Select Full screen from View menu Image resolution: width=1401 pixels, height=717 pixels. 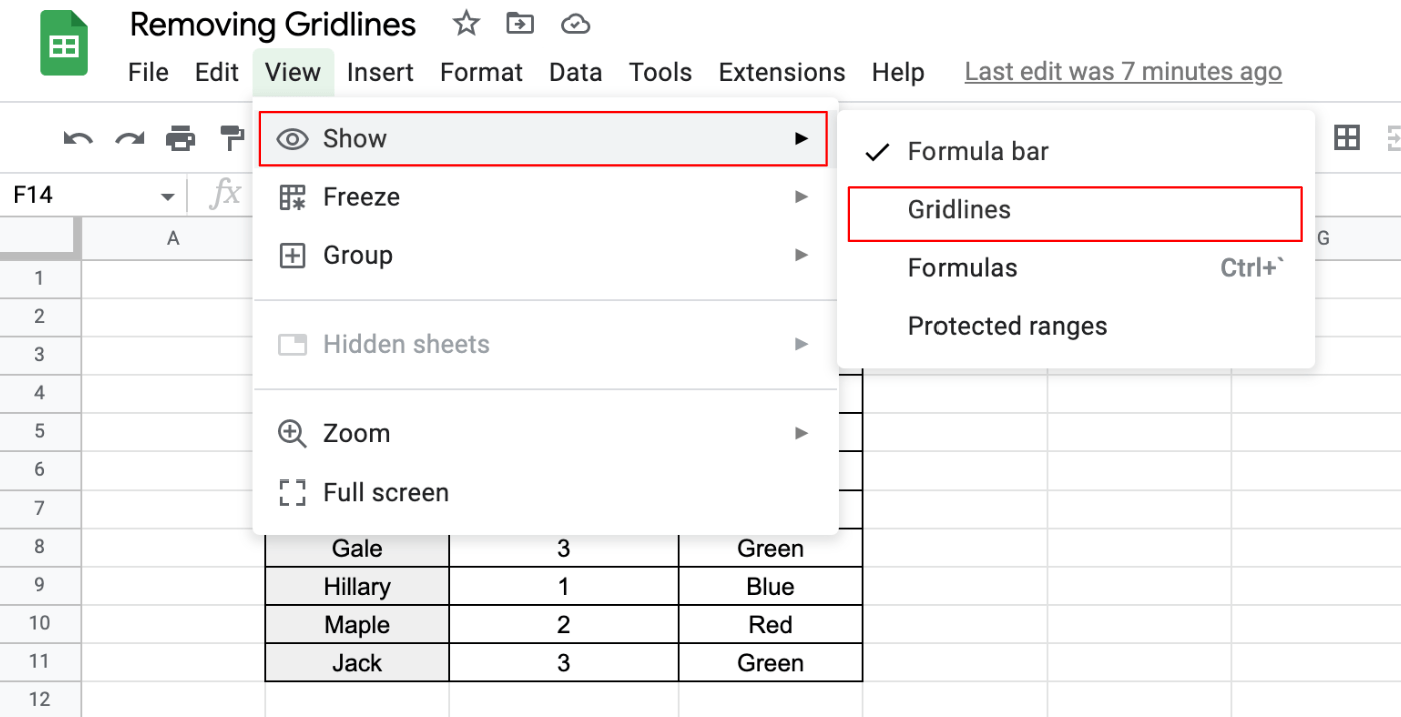385,492
